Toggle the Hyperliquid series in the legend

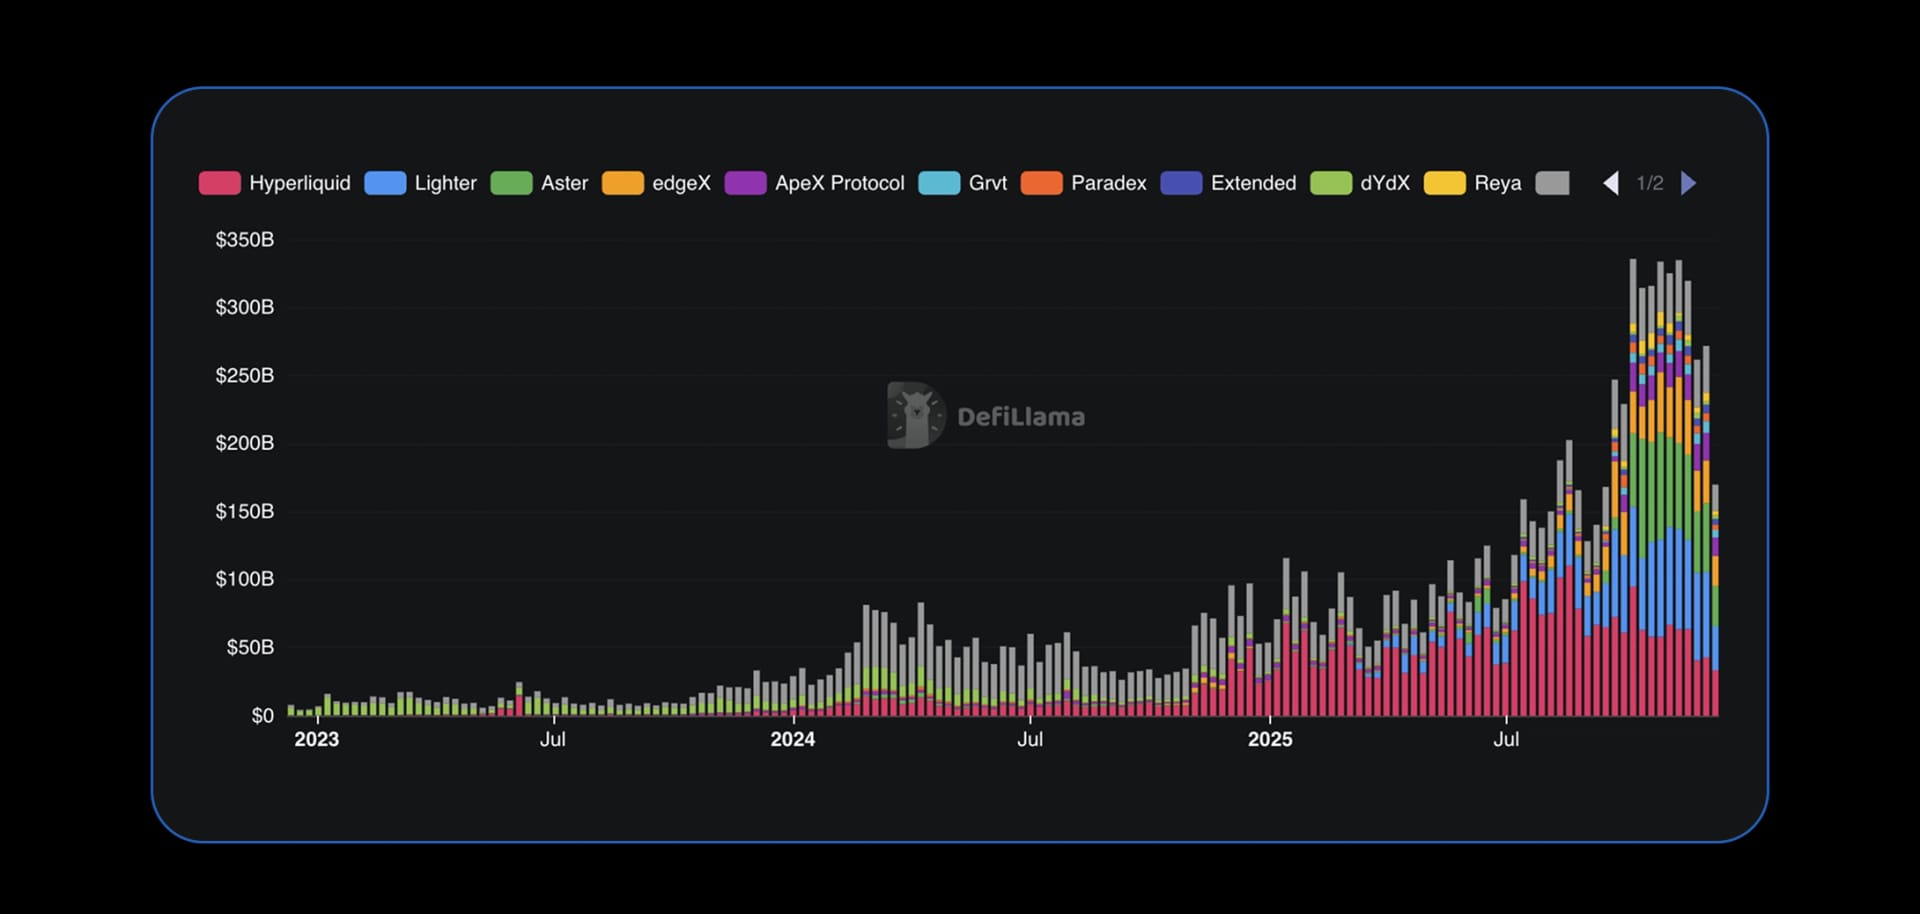pyautogui.click(x=299, y=183)
